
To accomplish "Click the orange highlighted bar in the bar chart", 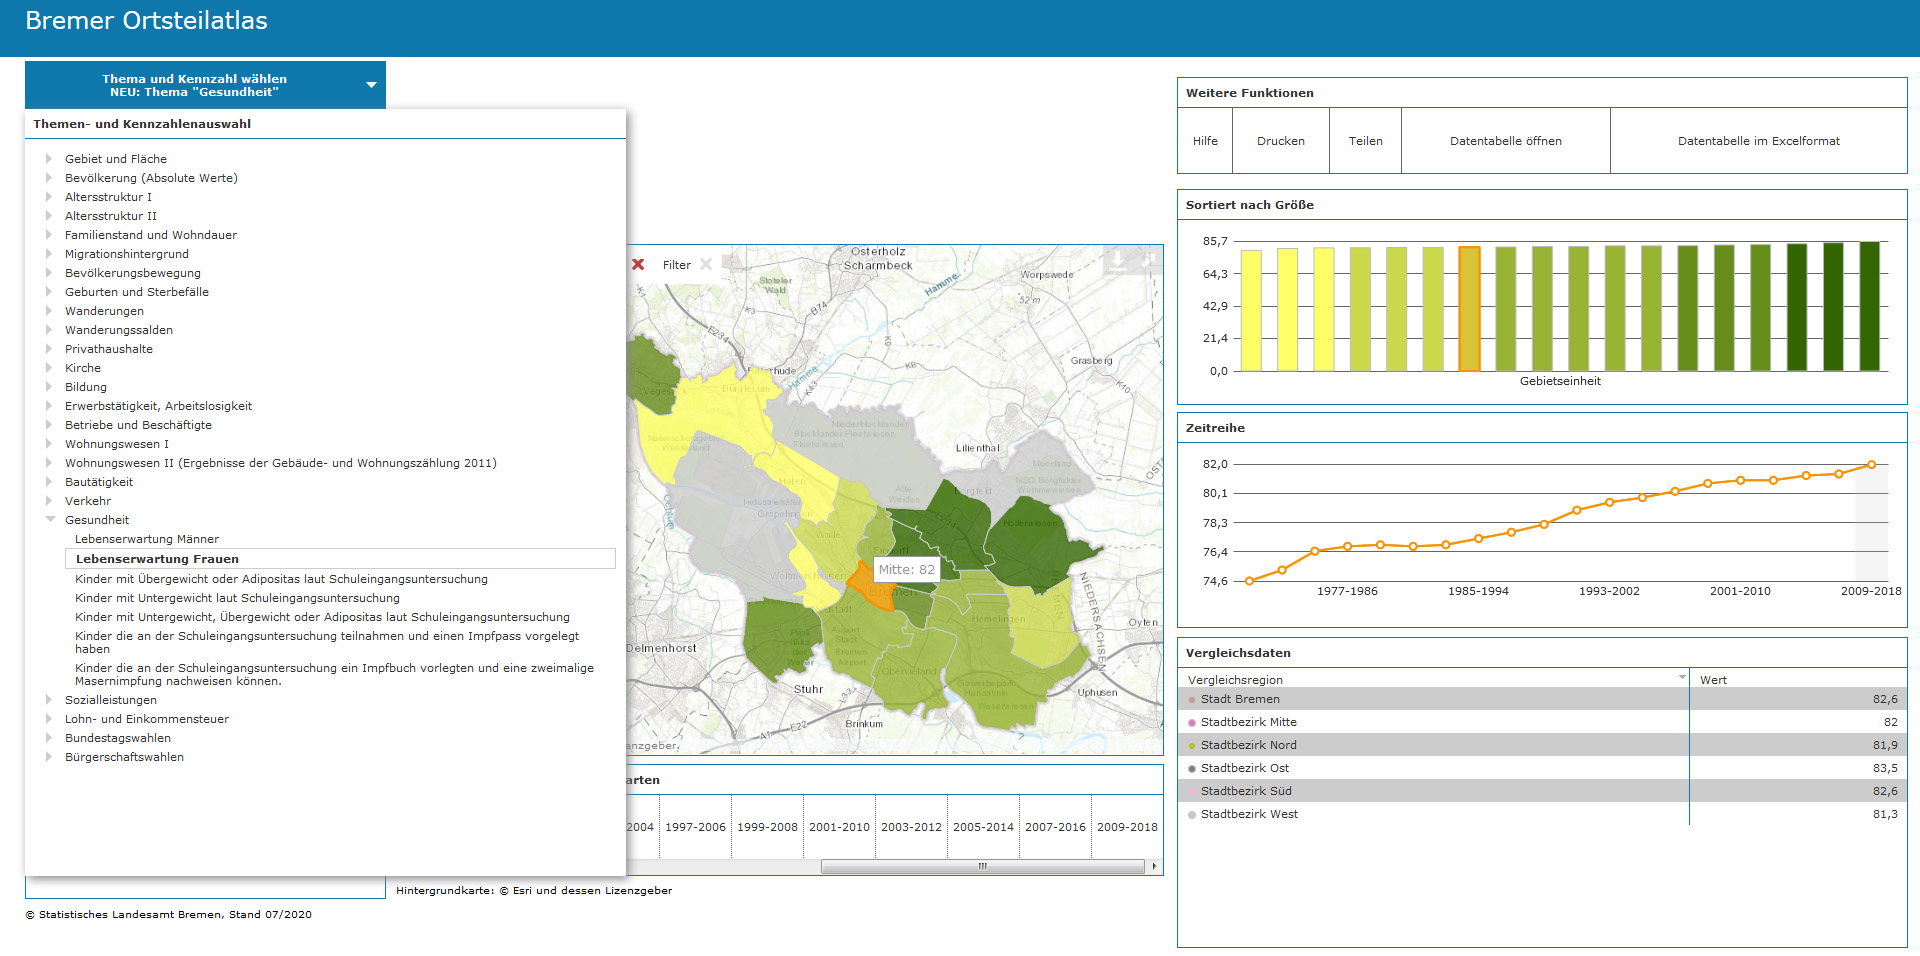I will [1468, 309].
